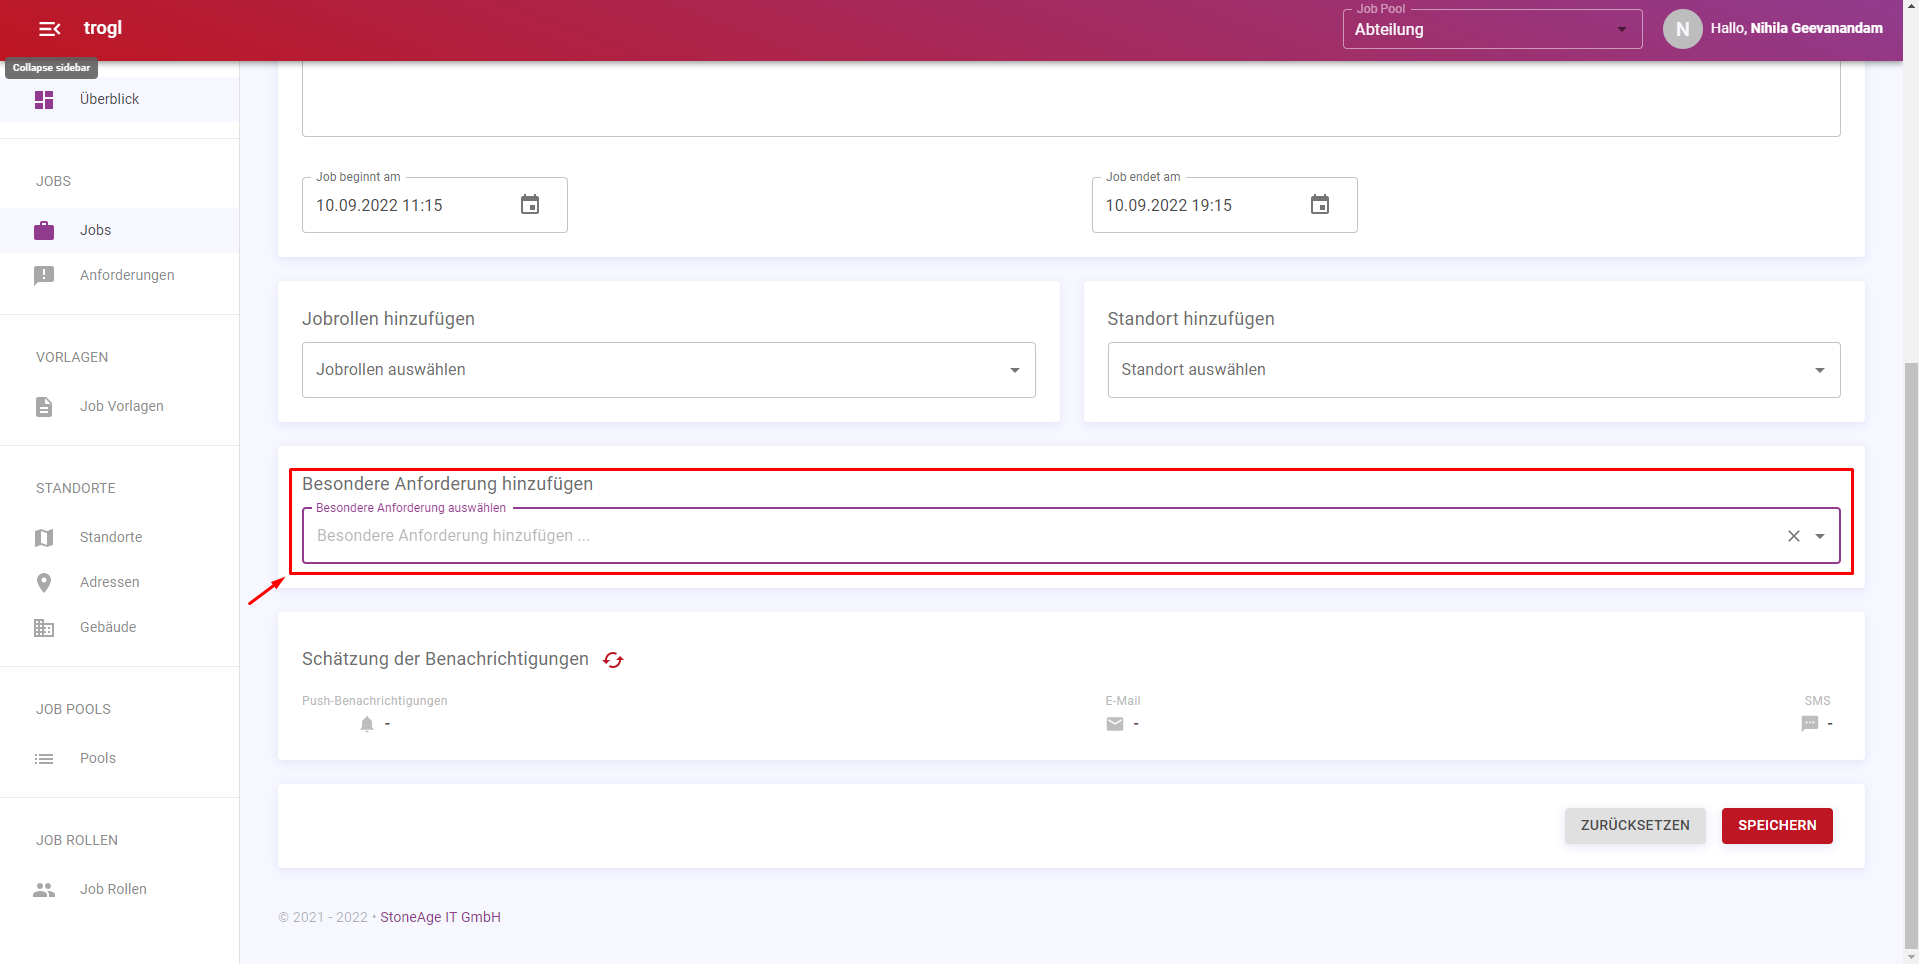
Task: Click the user avatar with letter N
Action: point(1682,29)
